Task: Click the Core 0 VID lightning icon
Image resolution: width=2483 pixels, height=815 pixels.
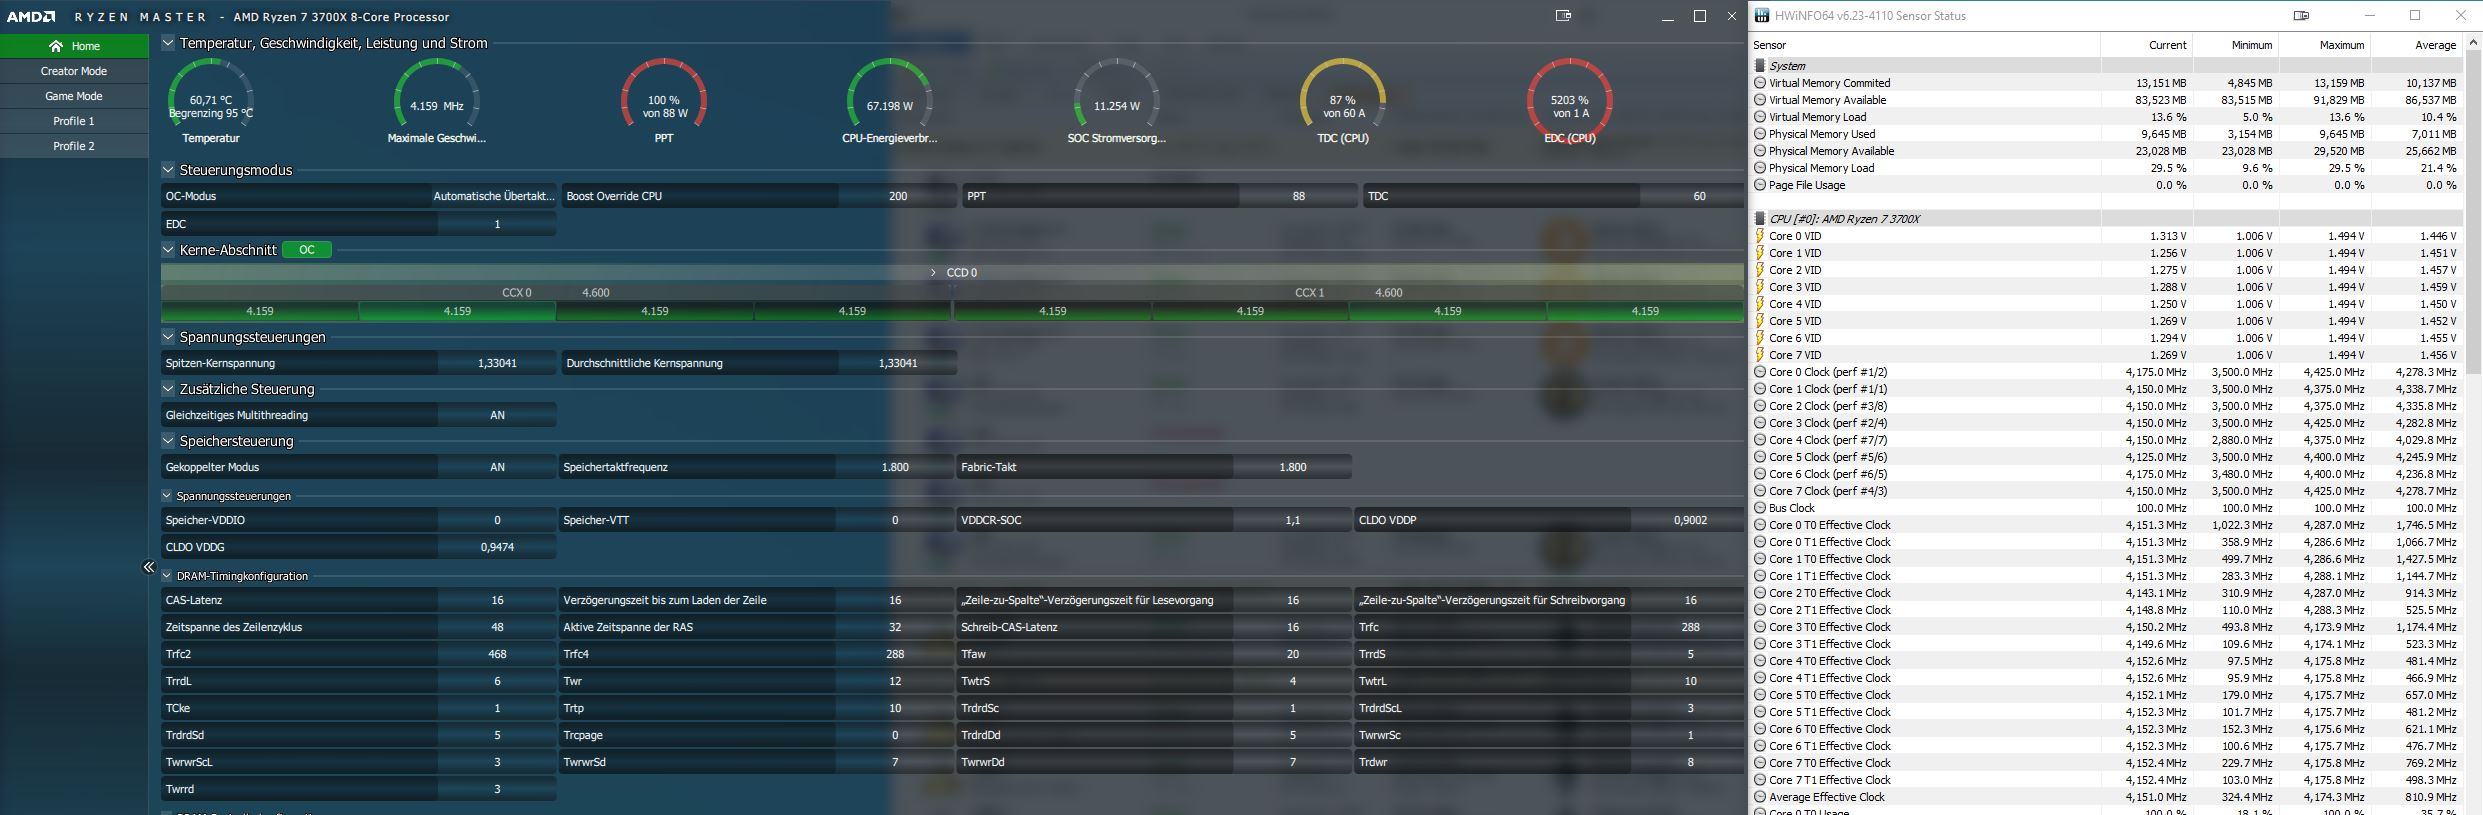Action: tap(1760, 236)
